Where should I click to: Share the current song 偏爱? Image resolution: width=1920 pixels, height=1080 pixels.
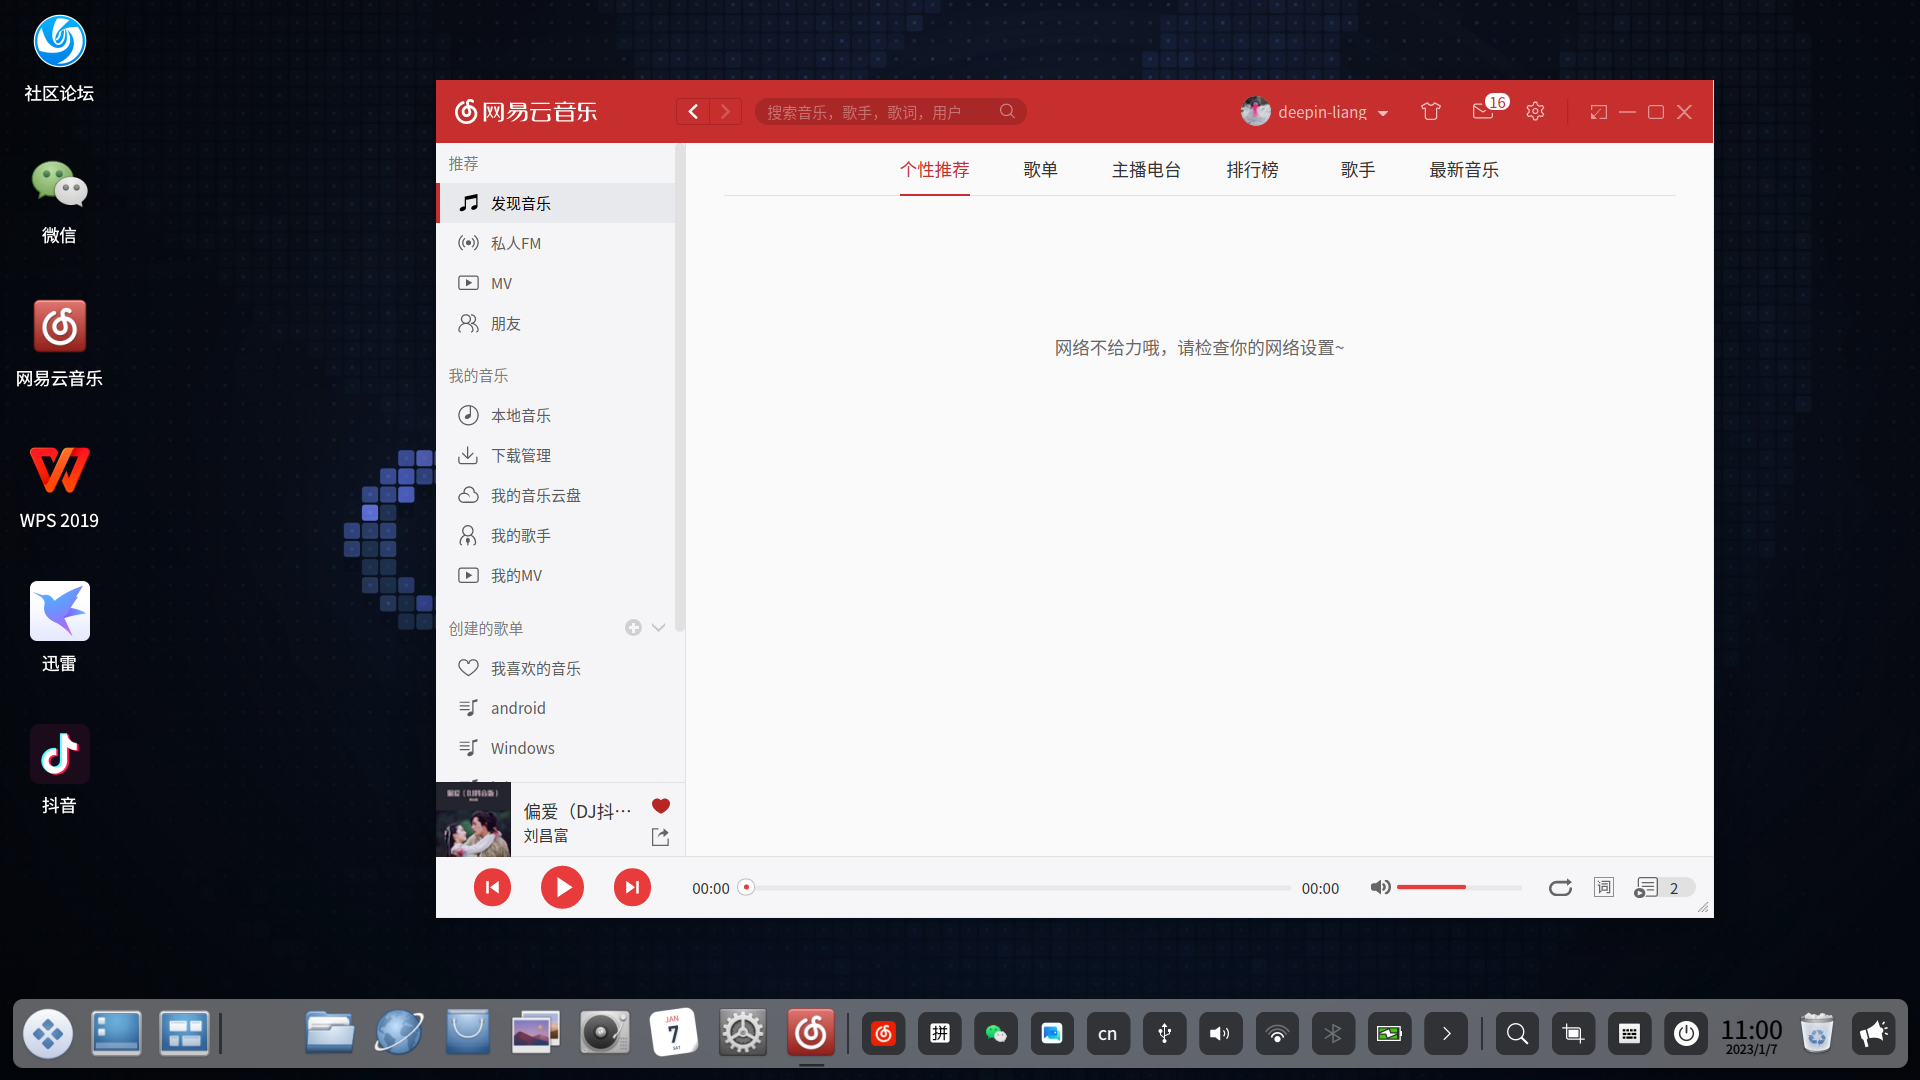660,837
